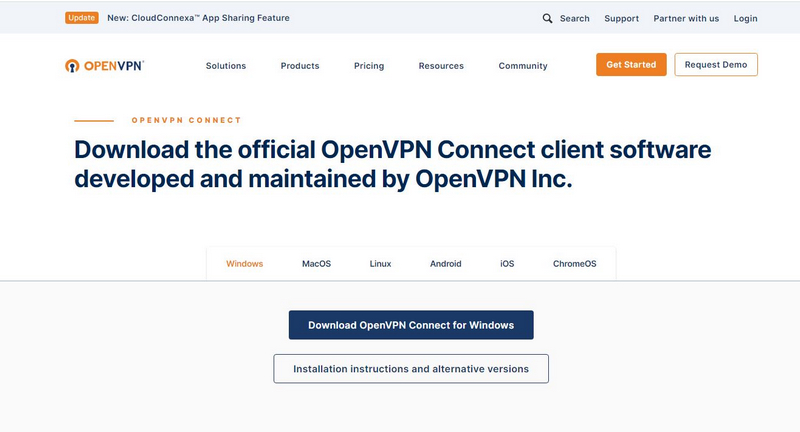
Task: Open the Products menu
Action: pyautogui.click(x=300, y=66)
